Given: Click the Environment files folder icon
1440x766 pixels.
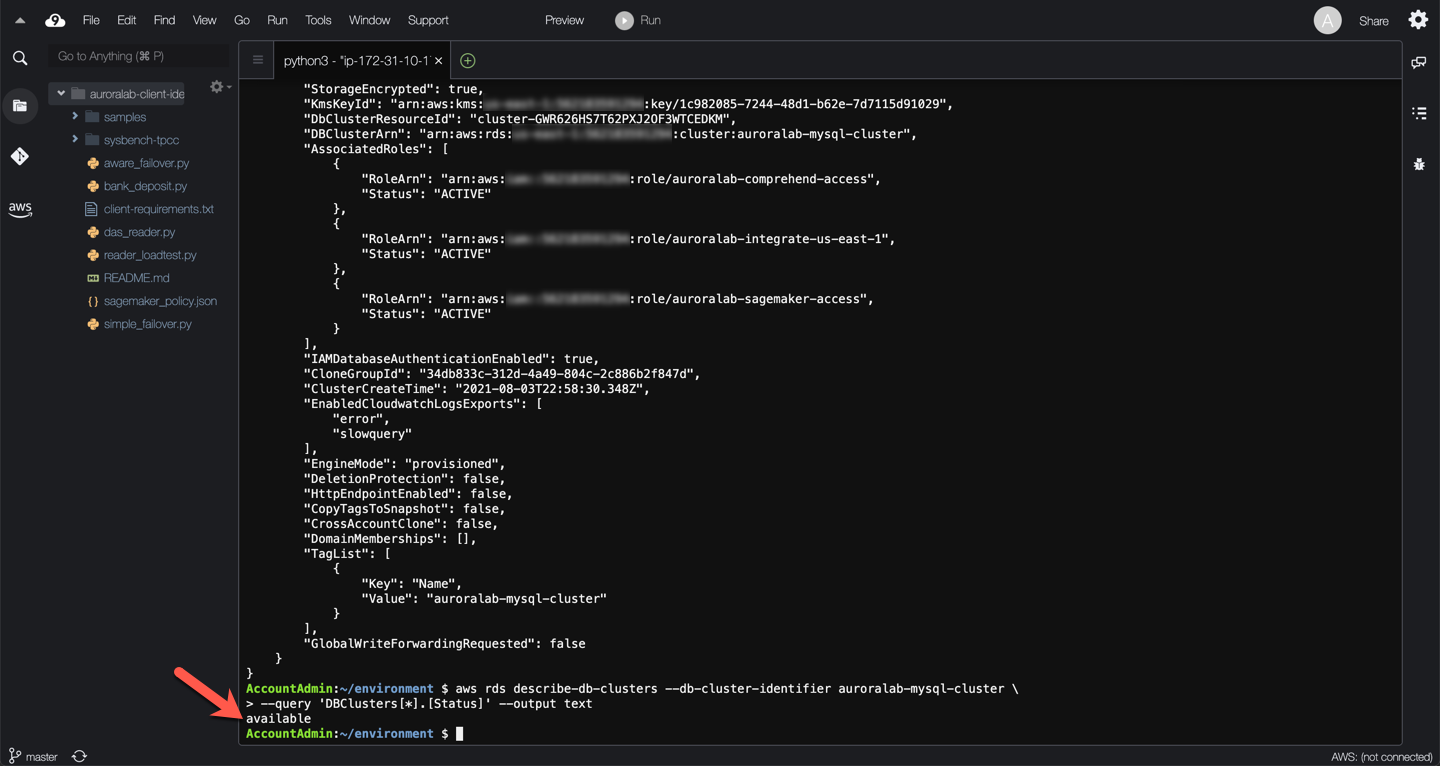Looking at the screenshot, I should pos(20,106).
